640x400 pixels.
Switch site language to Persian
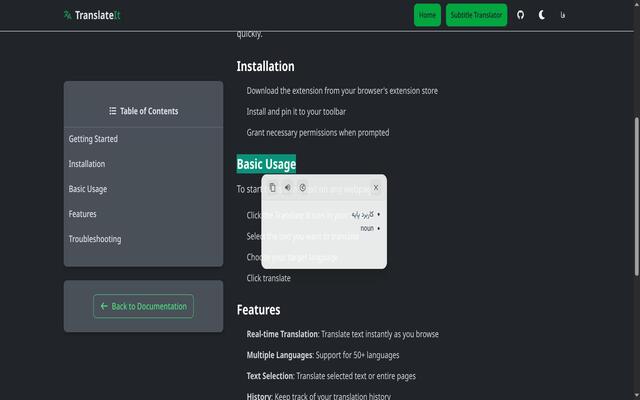(563, 15)
